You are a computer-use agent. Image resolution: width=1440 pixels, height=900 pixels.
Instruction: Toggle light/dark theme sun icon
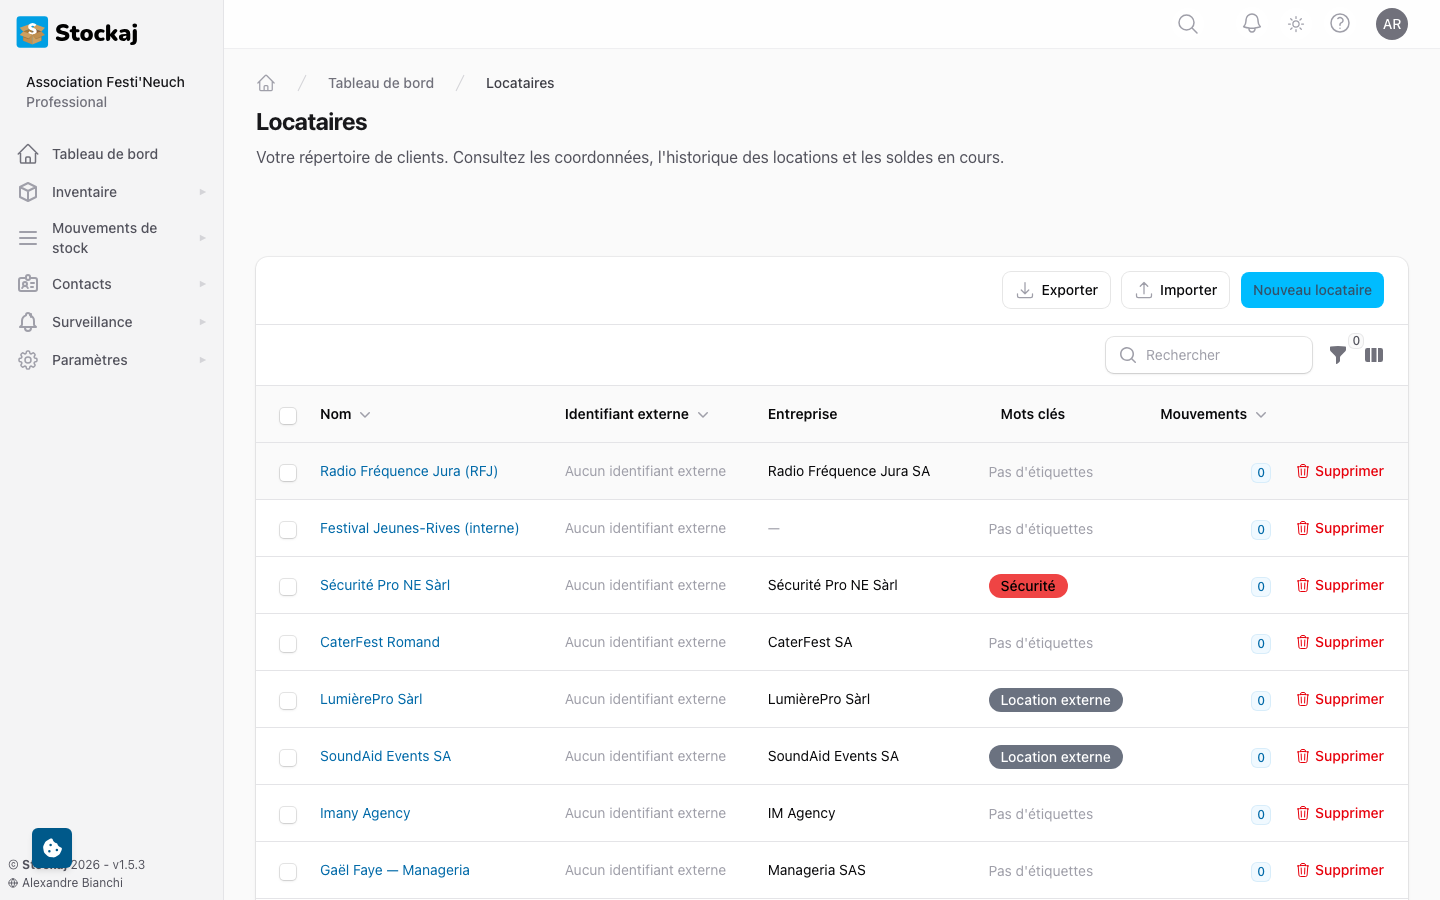1296,24
